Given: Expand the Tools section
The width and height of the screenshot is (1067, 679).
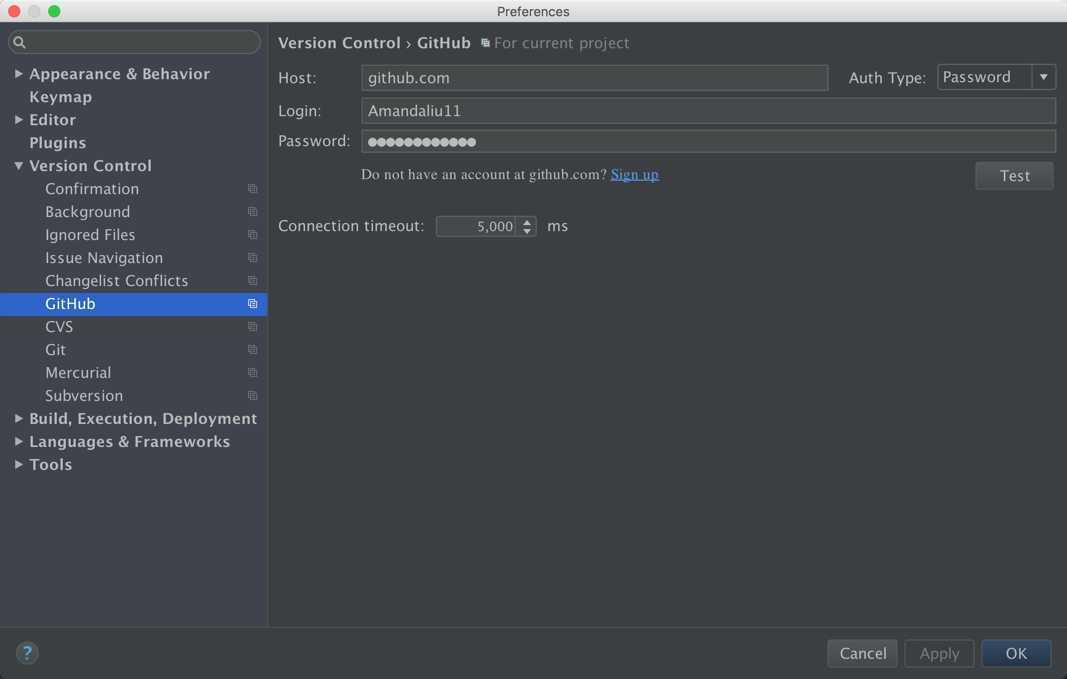Looking at the screenshot, I should coord(18,464).
